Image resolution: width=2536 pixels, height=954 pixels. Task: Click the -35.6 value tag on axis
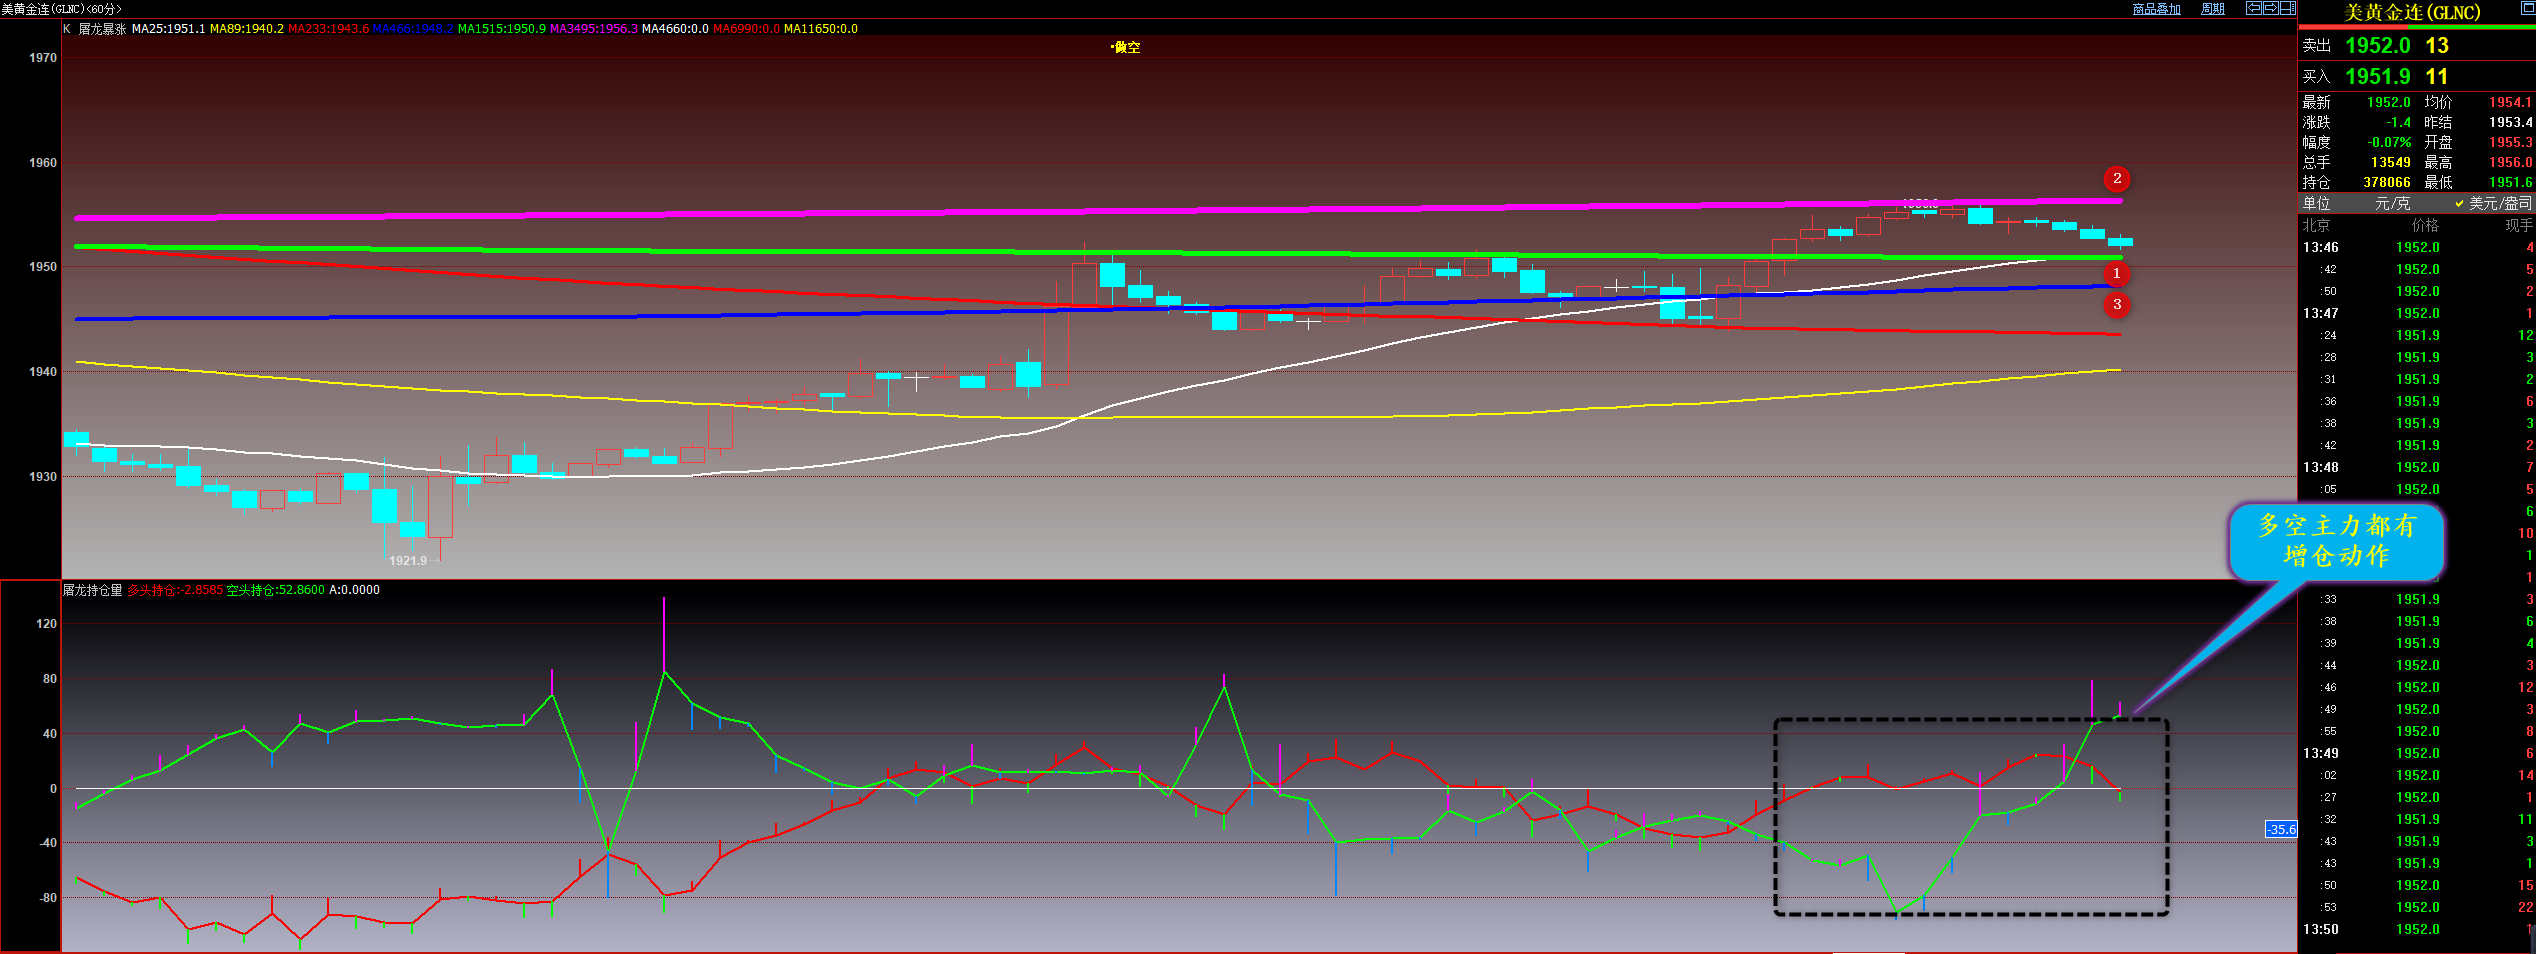[x=2281, y=829]
